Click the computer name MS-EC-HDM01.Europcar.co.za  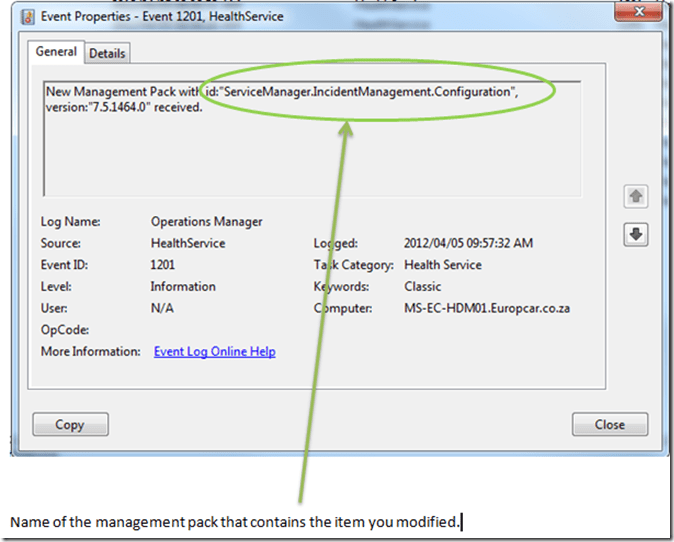[x=487, y=309]
